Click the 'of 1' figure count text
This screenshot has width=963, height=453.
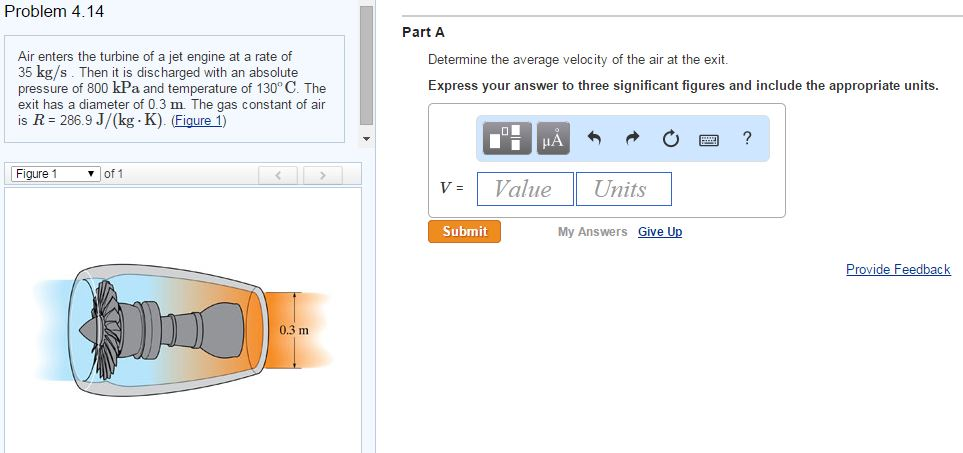pyautogui.click(x=114, y=174)
